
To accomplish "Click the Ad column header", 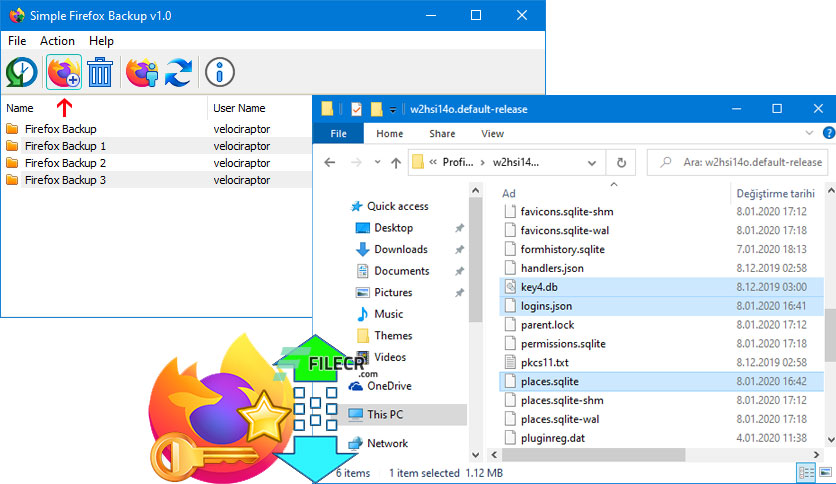I will coord(509,193).
